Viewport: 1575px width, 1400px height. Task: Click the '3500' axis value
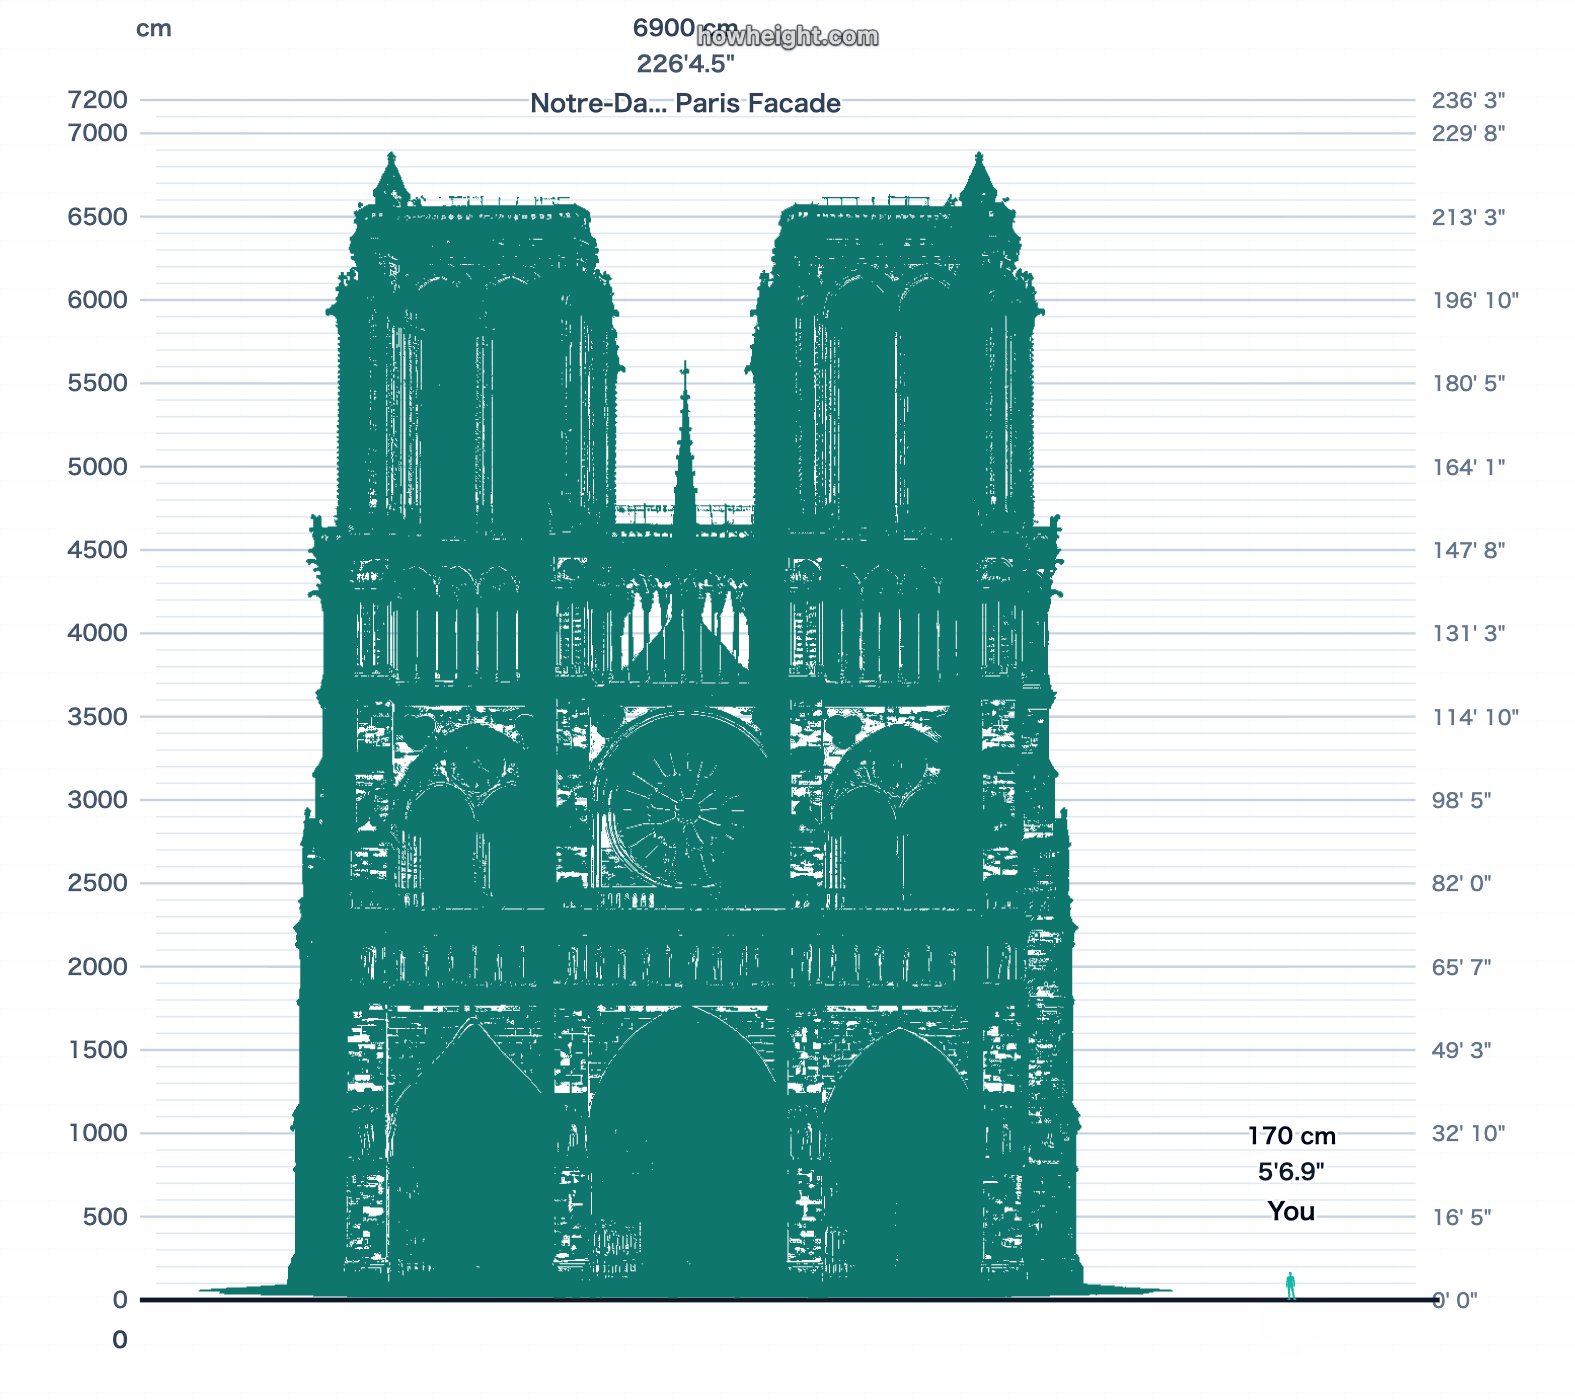[x=98, y=717]
